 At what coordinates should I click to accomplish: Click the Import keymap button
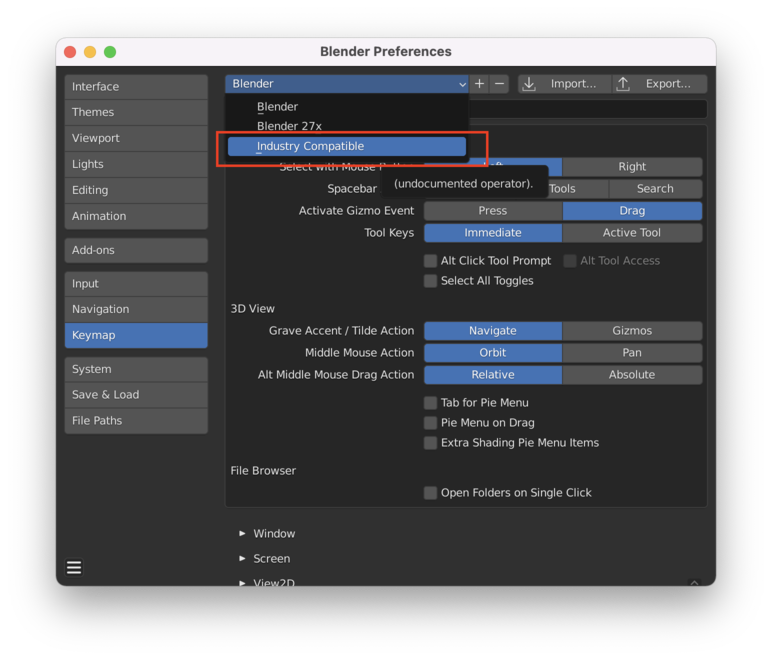[x=564, y=84]
